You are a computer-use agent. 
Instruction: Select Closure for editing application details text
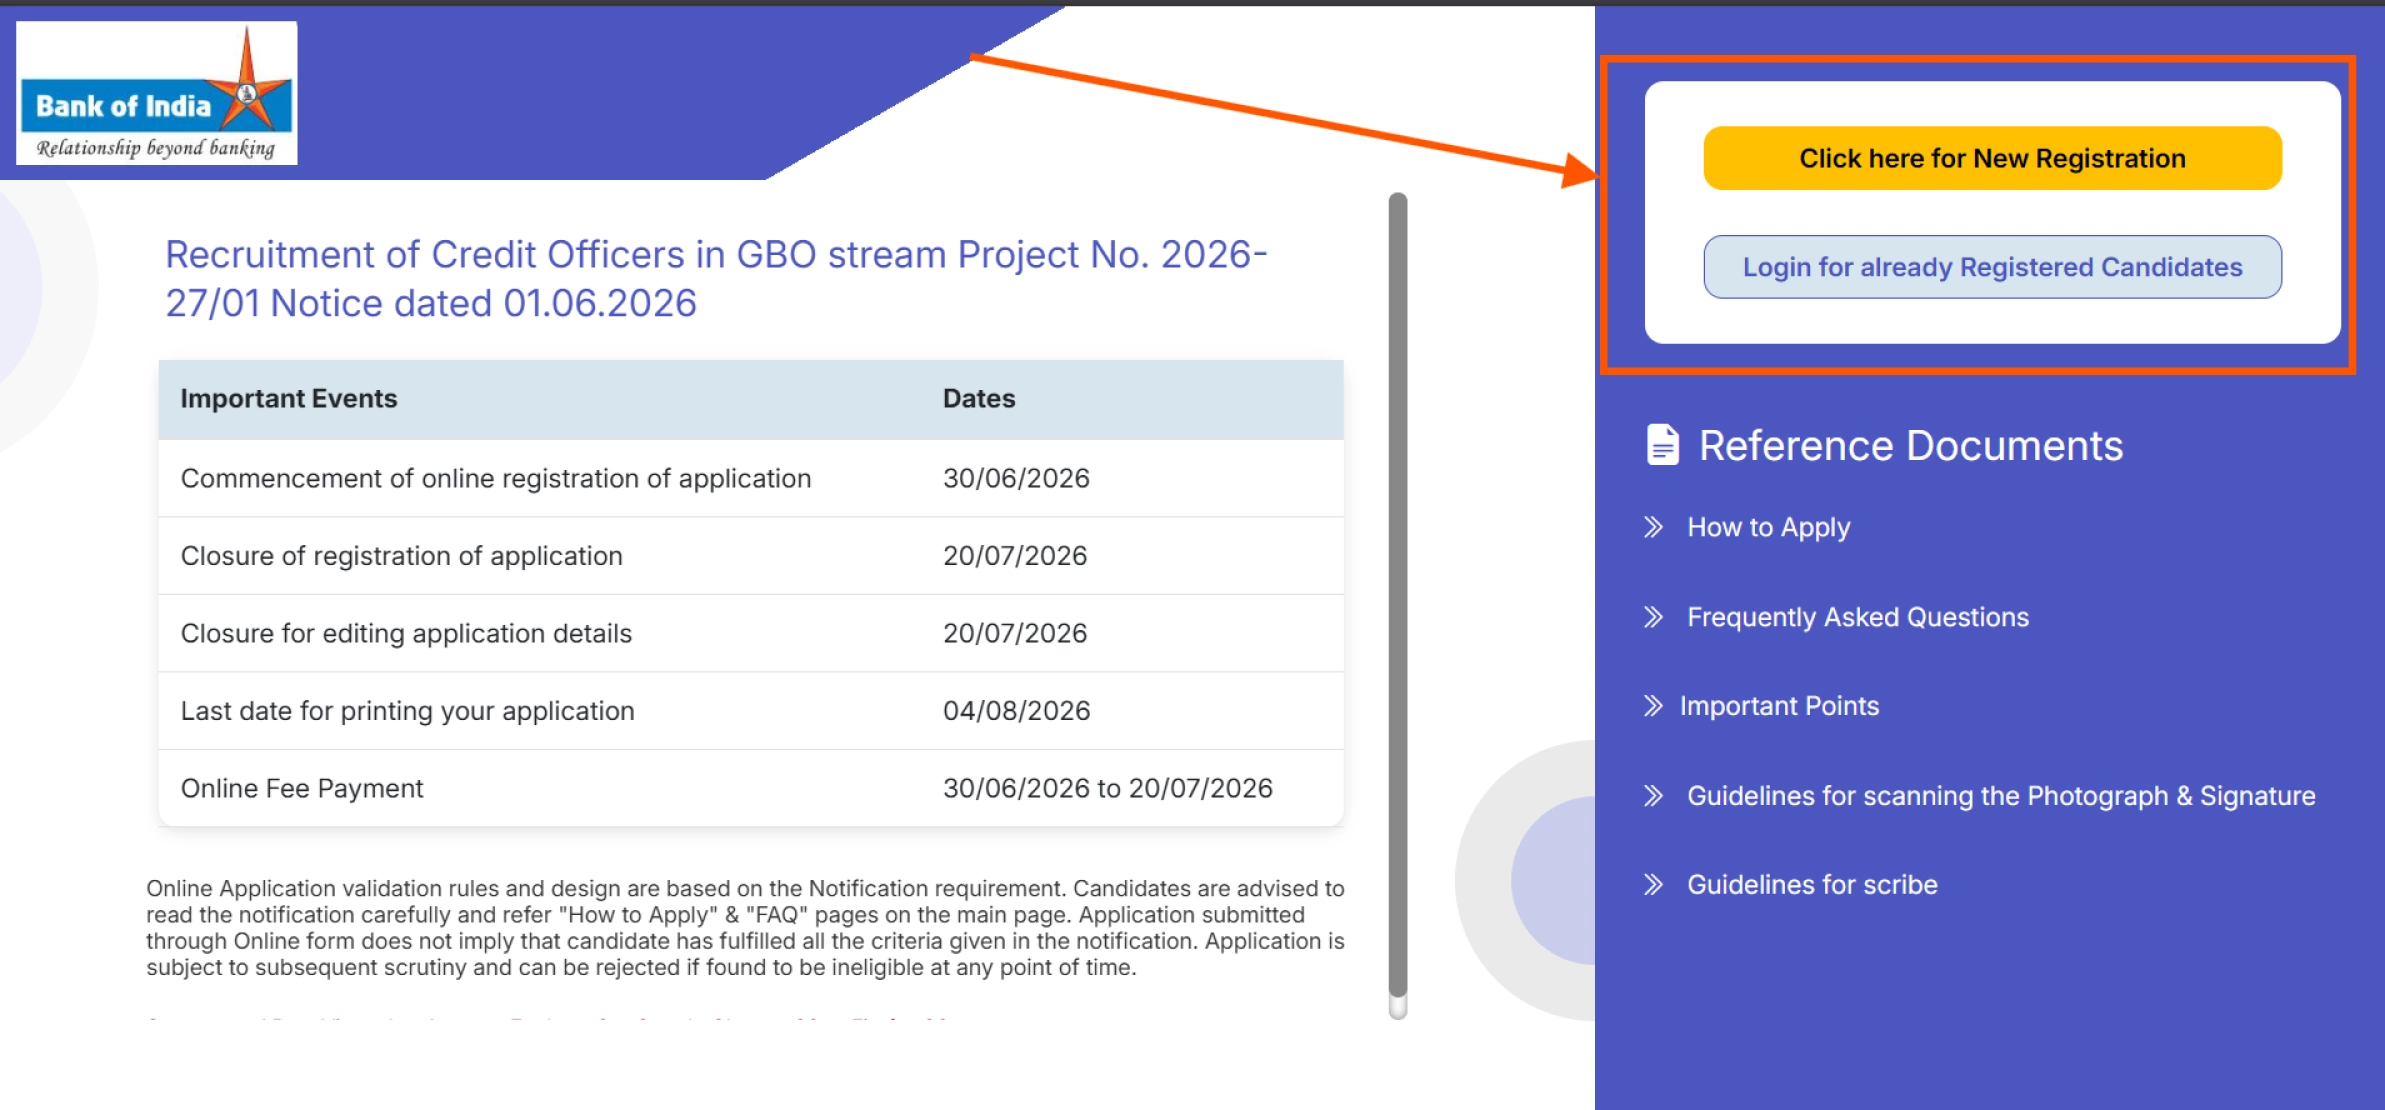[x=406, y=633]
